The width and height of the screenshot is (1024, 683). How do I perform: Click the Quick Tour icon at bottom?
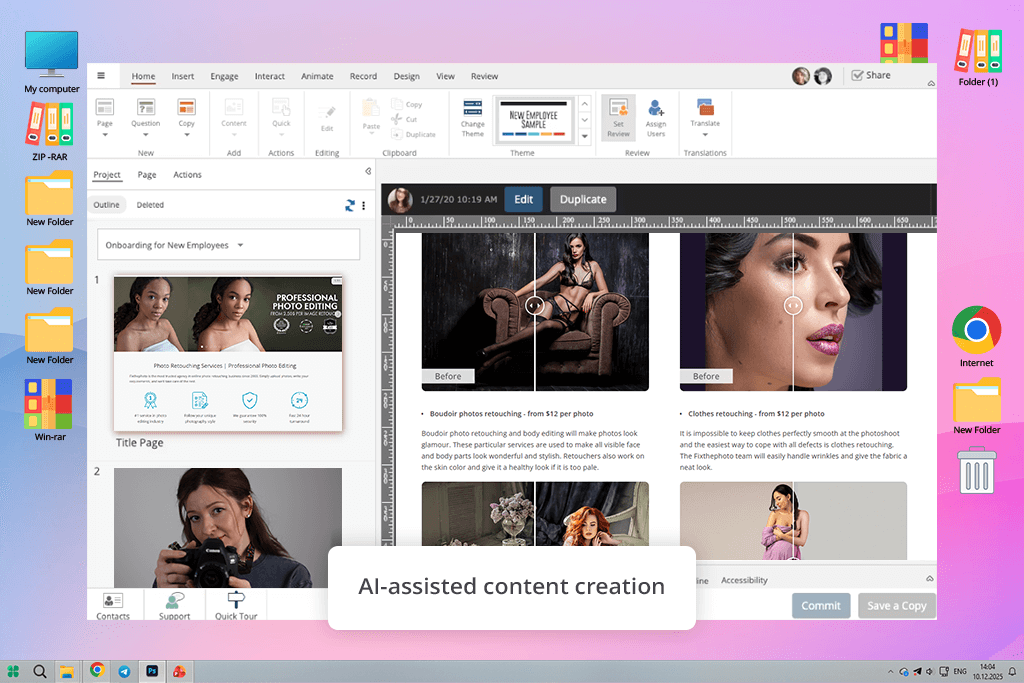coord(236,599)
